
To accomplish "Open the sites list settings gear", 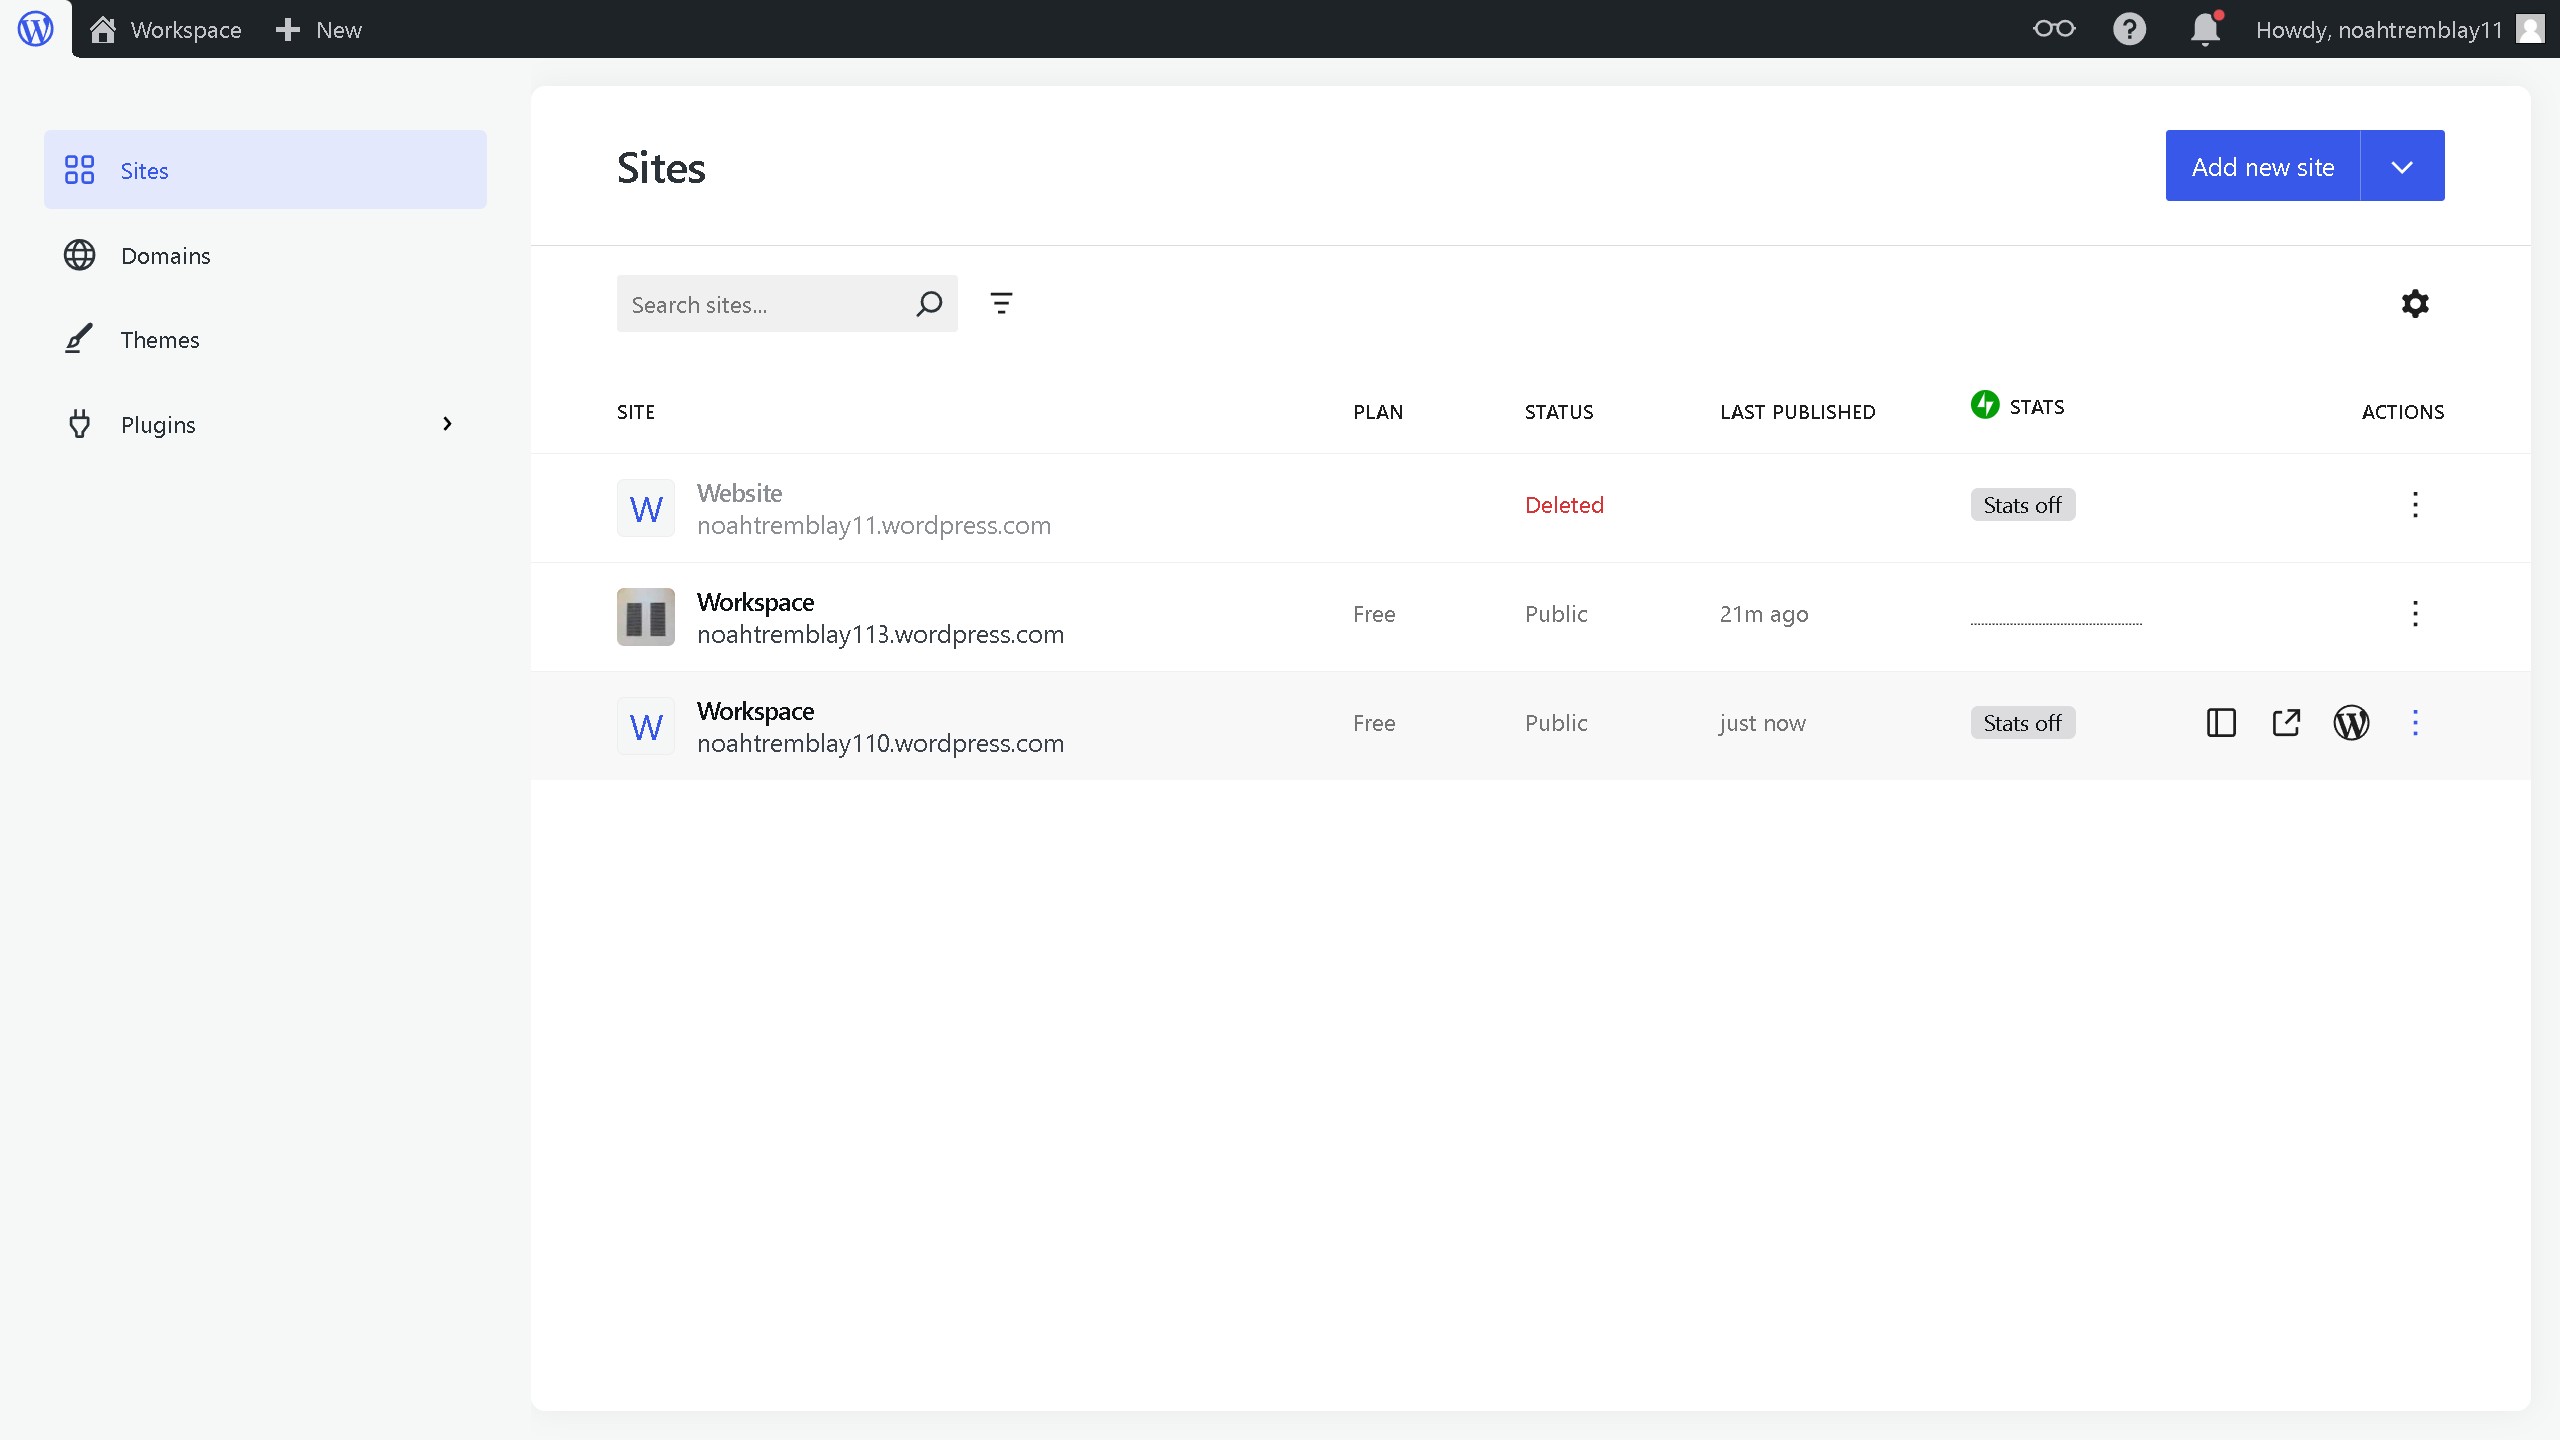I will pyautogui.click(x=2415, y=303).
